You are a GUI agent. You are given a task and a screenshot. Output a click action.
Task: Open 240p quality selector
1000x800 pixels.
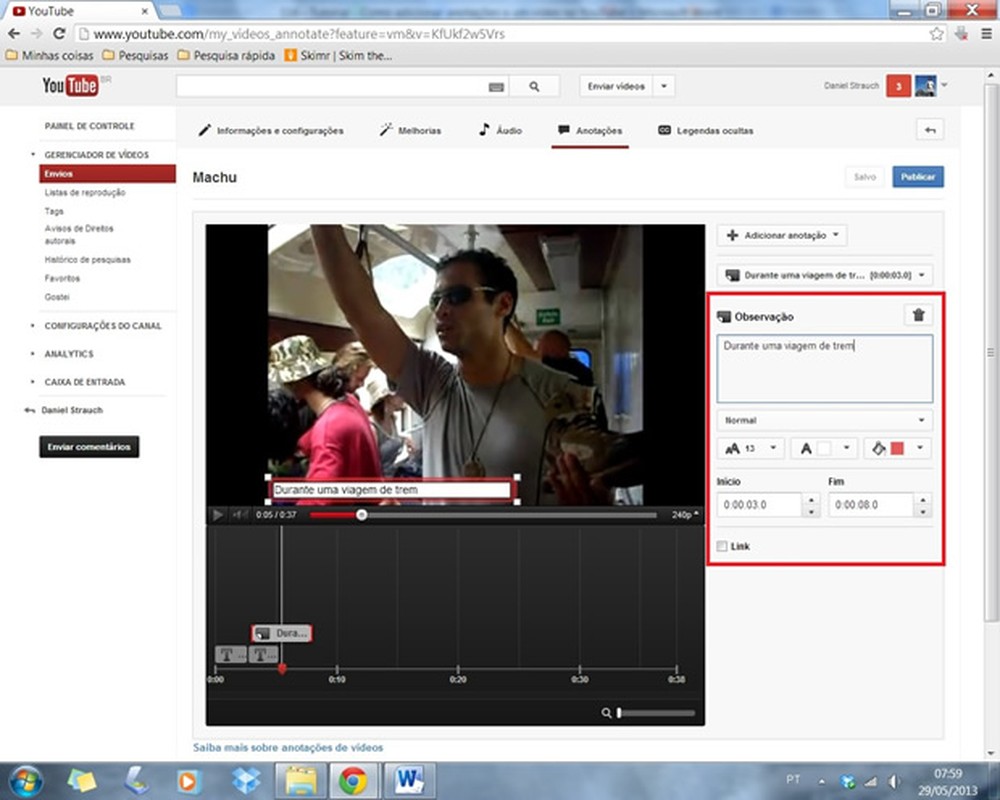pos(685,514)
